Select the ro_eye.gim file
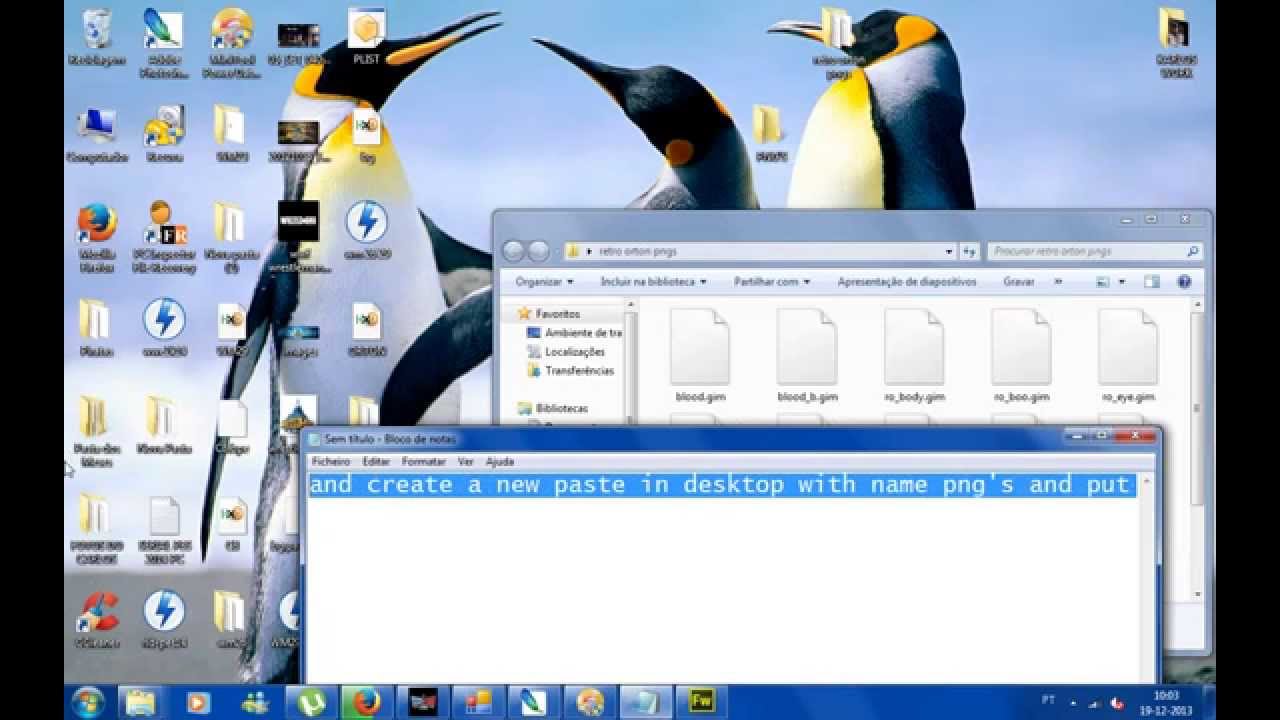Image resolution: width=1280 pixels, height=720 pixels. click(x=1128, y=356)
